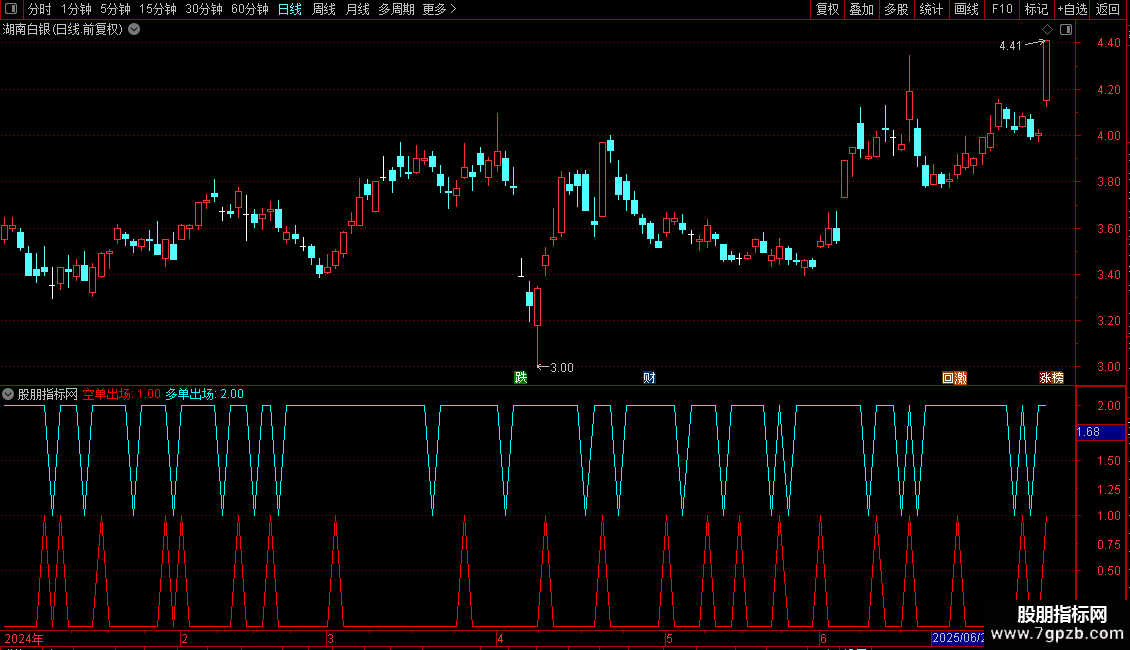This screenshot has height=650, width=1130.
Task: Click the 榜 event marker
Action: [1057, 378]
